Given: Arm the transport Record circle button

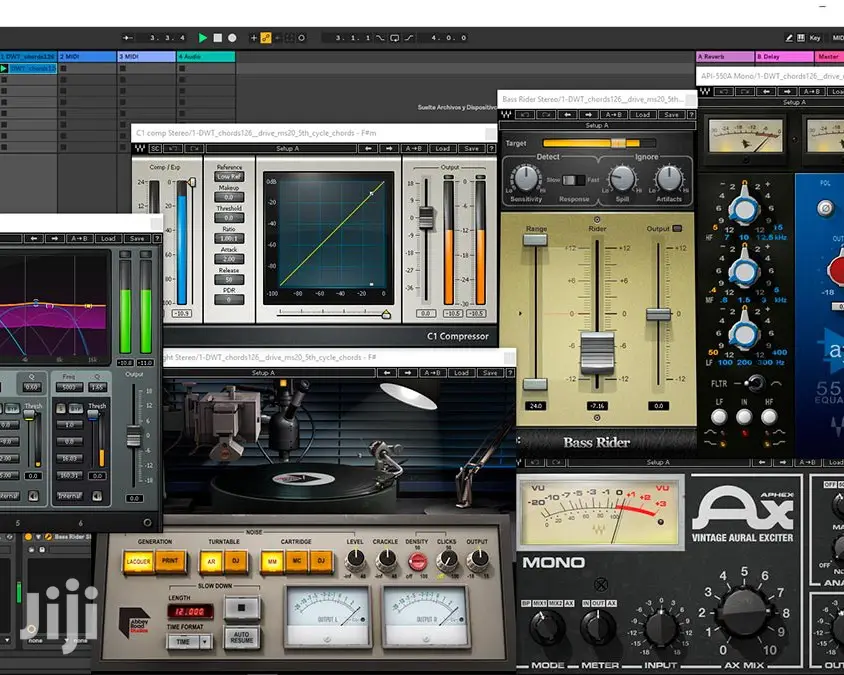Looking at the screenshot, I should (232, 38).
